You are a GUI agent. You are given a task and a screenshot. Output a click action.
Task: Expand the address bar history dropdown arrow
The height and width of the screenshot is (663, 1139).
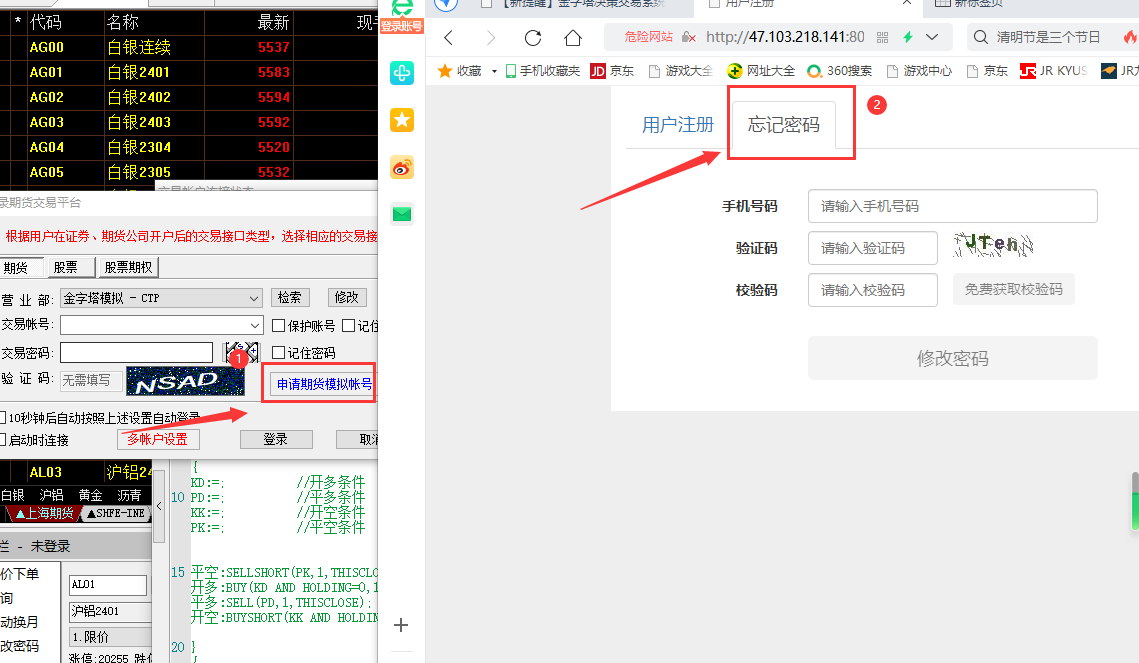932,37
